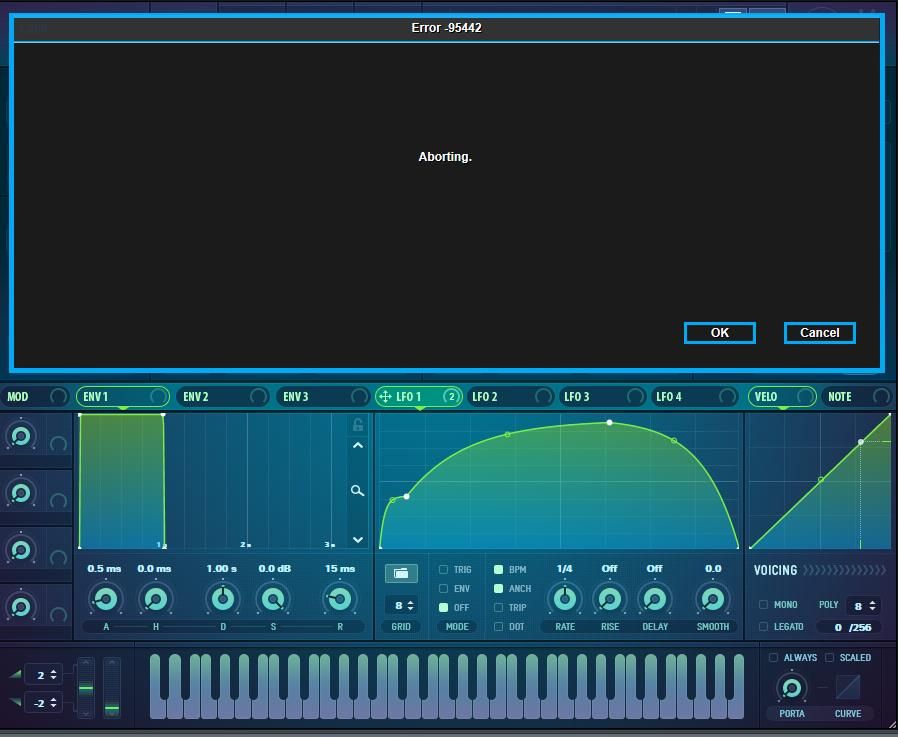
Task: Click the envelope lock icon
Action: (358, 424)
